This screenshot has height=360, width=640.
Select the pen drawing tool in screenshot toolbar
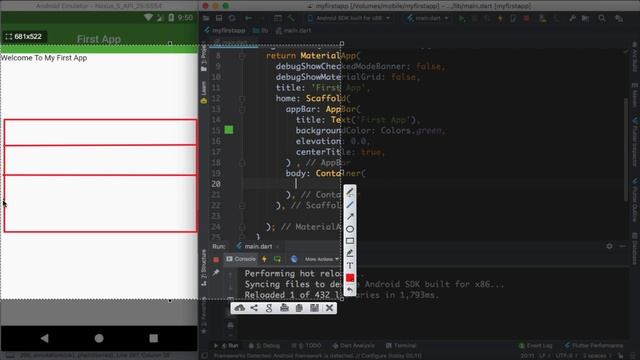click(350, 192)
